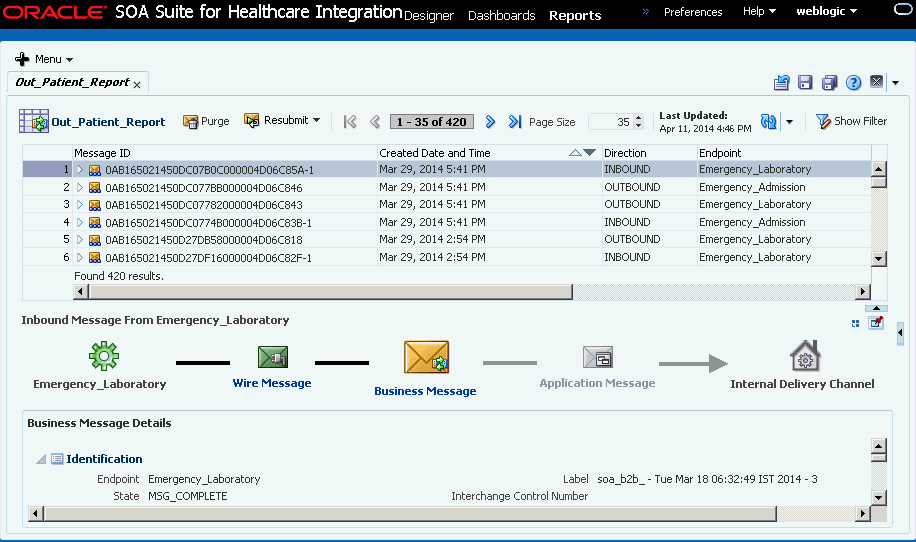The image size is (916, 542).
Task: Expand row 3 message ending D06C843
Action: [x=80, y=204]
